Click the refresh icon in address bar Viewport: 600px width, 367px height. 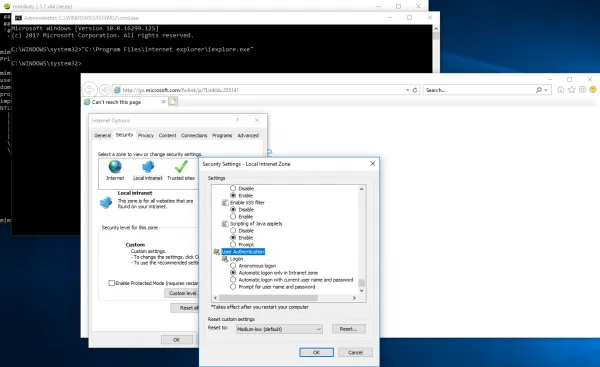[x=415, y=90]
